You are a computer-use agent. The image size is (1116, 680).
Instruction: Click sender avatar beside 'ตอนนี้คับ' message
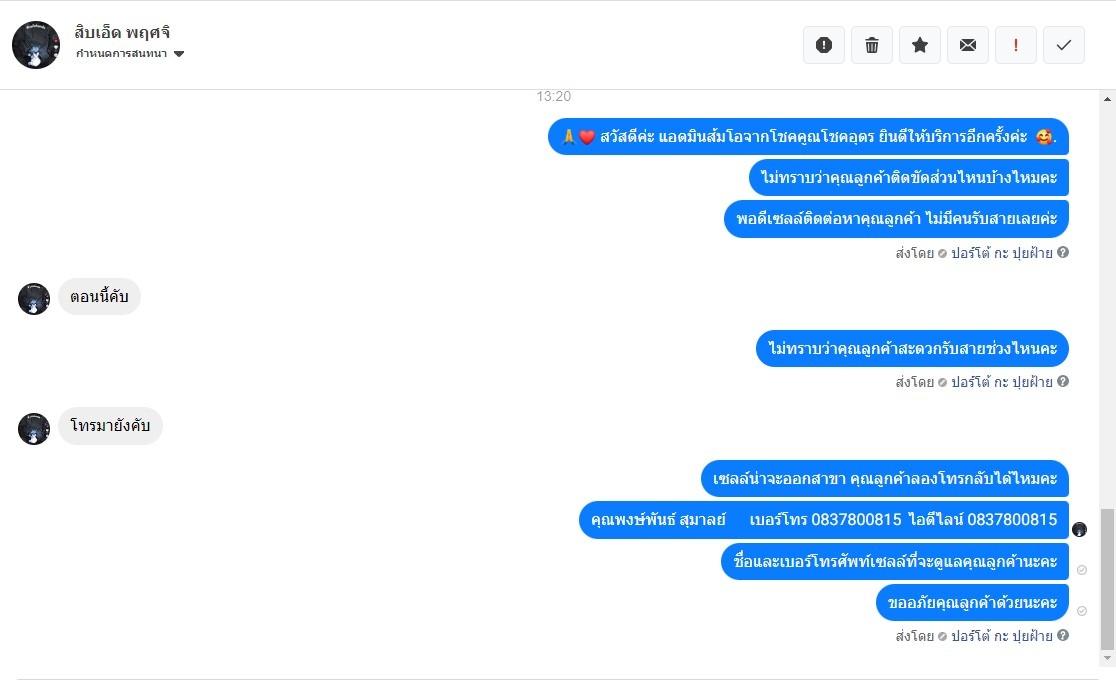coord(33,298)
